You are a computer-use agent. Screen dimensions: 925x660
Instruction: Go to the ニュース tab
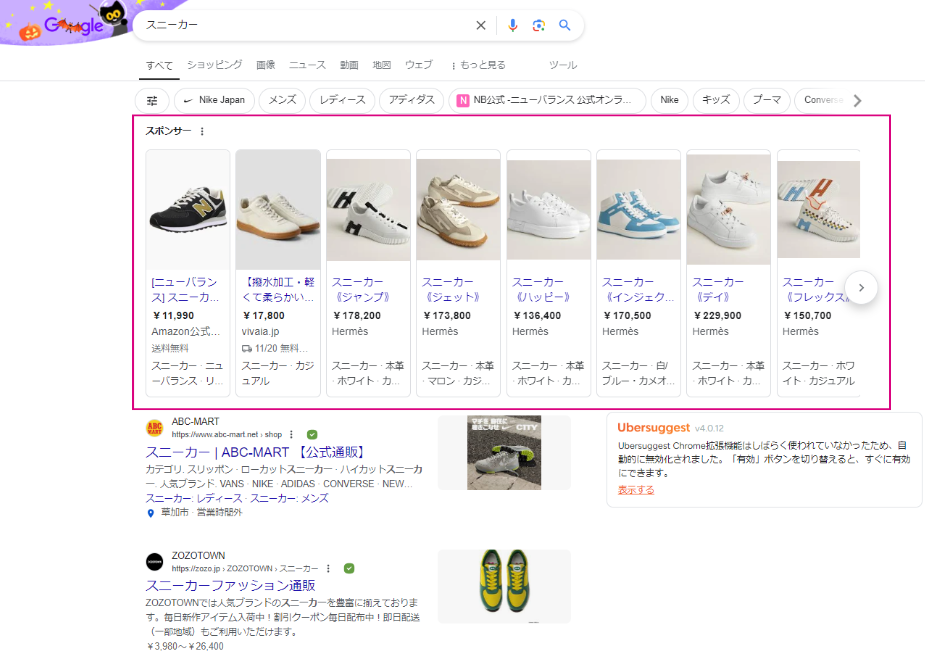point(307,65)
